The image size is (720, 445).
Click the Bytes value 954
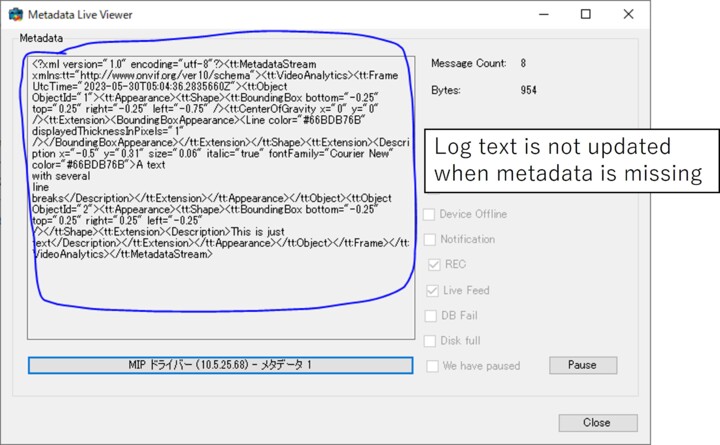pos(528,90)
